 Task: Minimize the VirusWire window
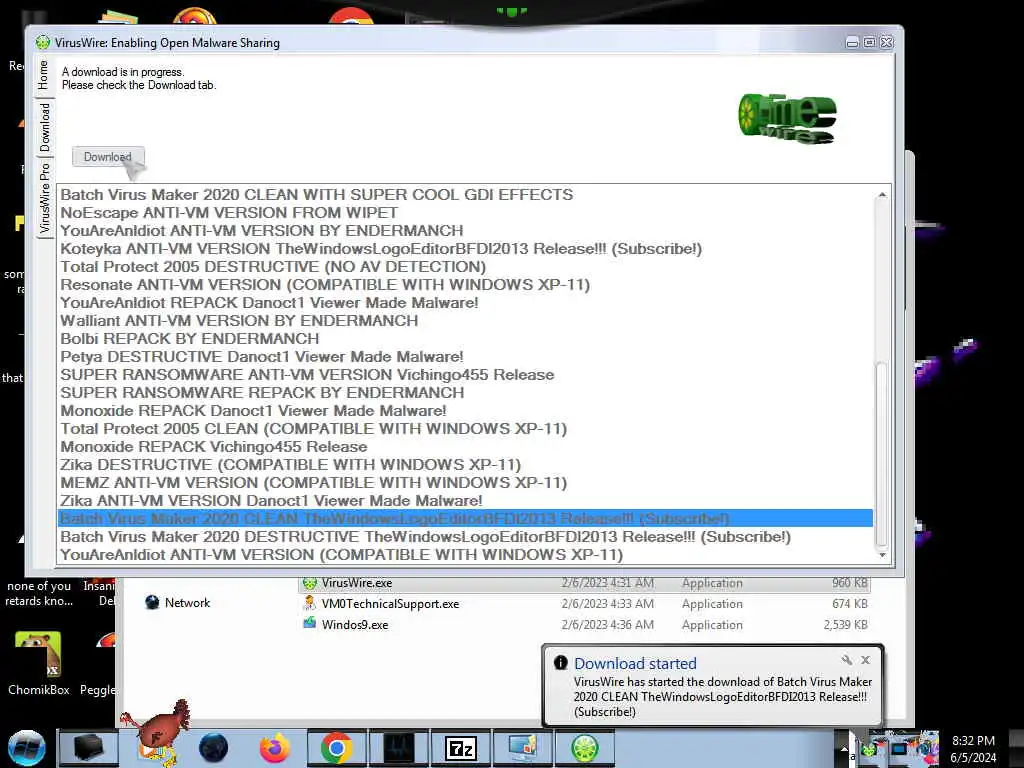(852, 42)
